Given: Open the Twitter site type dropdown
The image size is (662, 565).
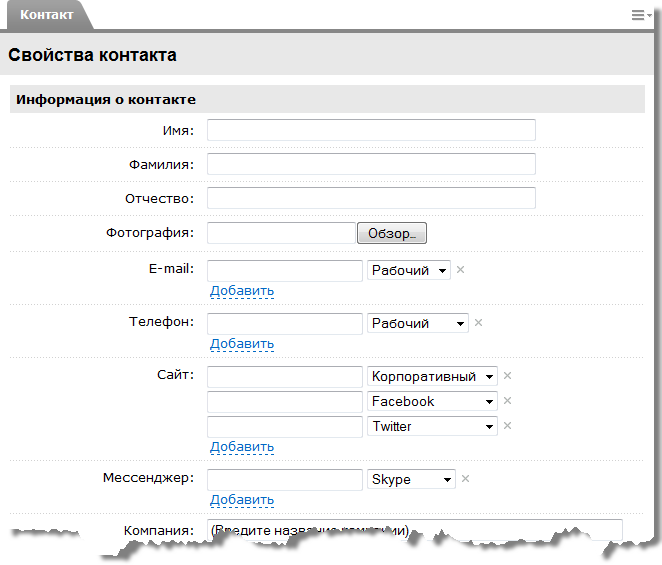Looking at the screenshot, I should [432, 427].
